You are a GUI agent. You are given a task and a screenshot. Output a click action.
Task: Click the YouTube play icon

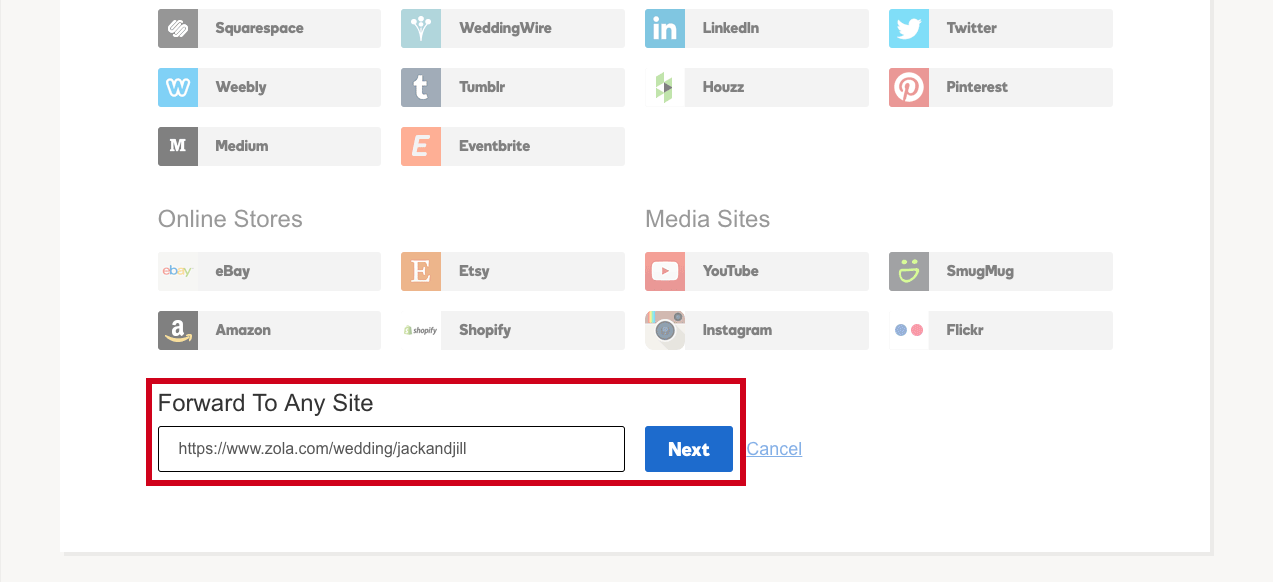(665, 271)
